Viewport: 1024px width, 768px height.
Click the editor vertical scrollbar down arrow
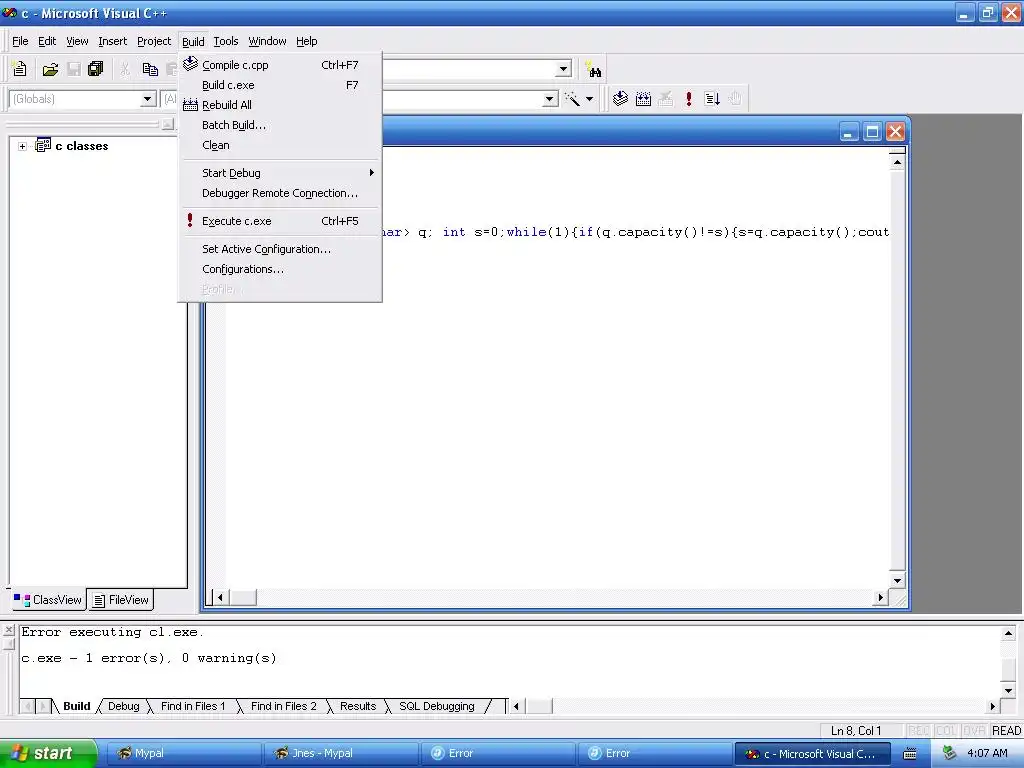point(897,580)
